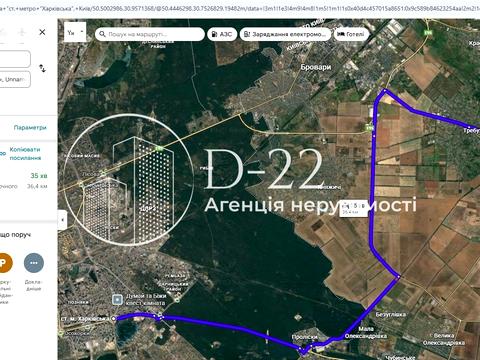The width and height of the screenshot is (480, 360).
Task: Select the Готелі hotels chip
Action: click(351, 34)
